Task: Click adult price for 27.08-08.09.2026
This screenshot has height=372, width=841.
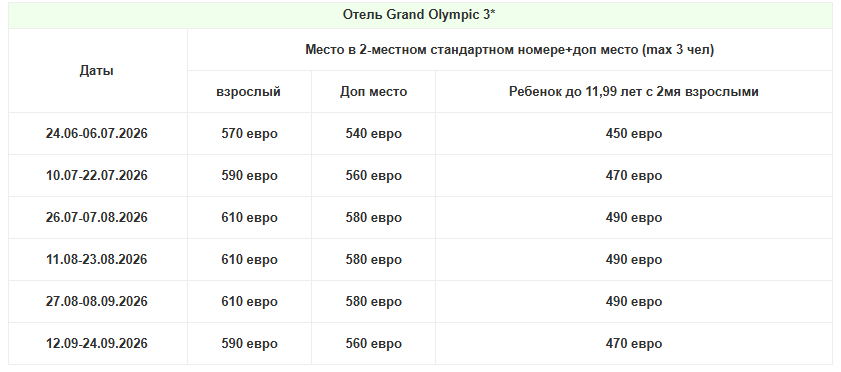Action: click(249, 301)
